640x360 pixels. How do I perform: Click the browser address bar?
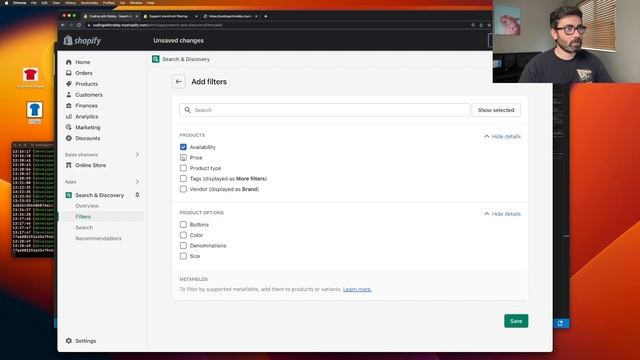(278, 25)
